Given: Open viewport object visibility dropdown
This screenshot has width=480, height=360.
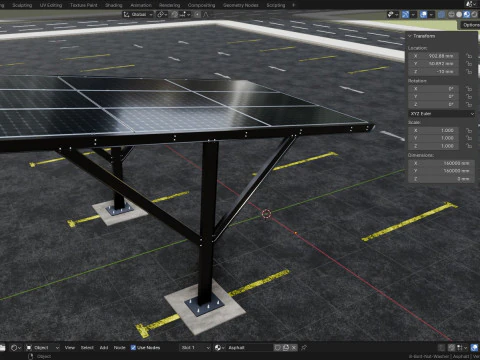Looking at the screenshot, I should tap(393, 14).
